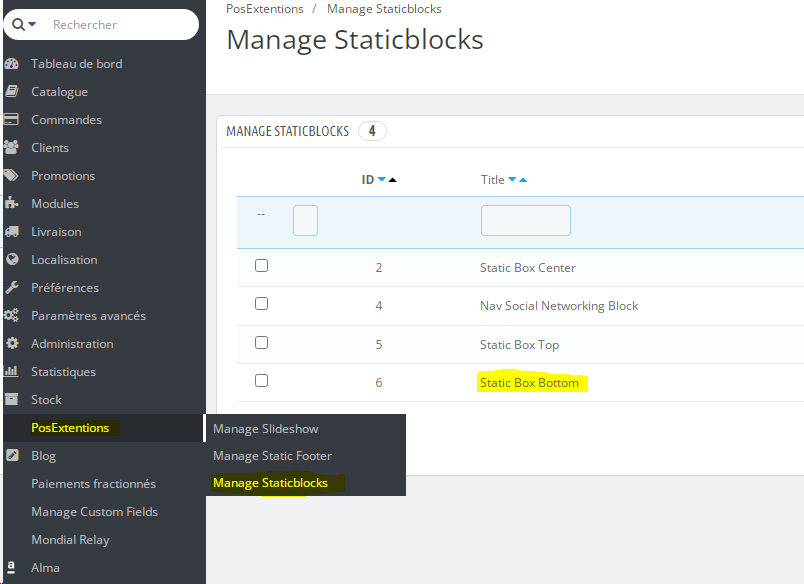Viewport: 804px width, 584px height.
Task: Click the Préférences wrench icon
Action: [12, 288]
